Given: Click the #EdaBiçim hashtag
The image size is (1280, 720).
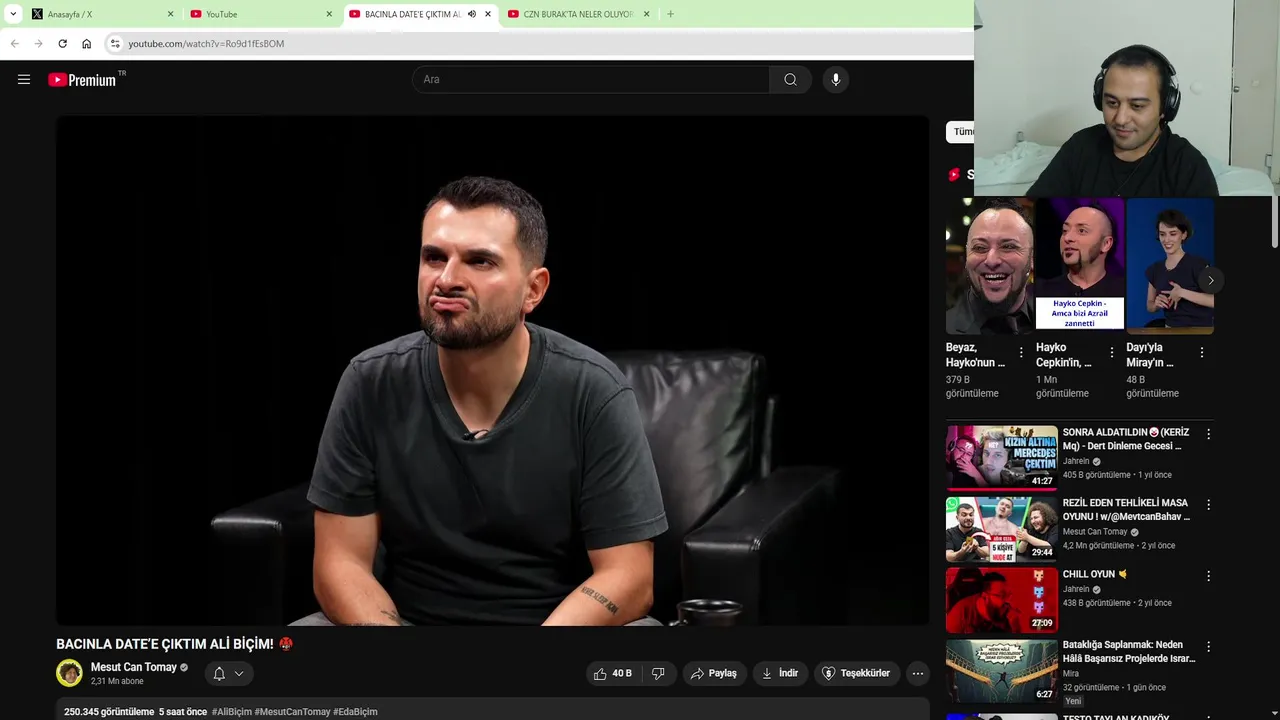Looking at the screenshot, I should (x=355, y=712).
